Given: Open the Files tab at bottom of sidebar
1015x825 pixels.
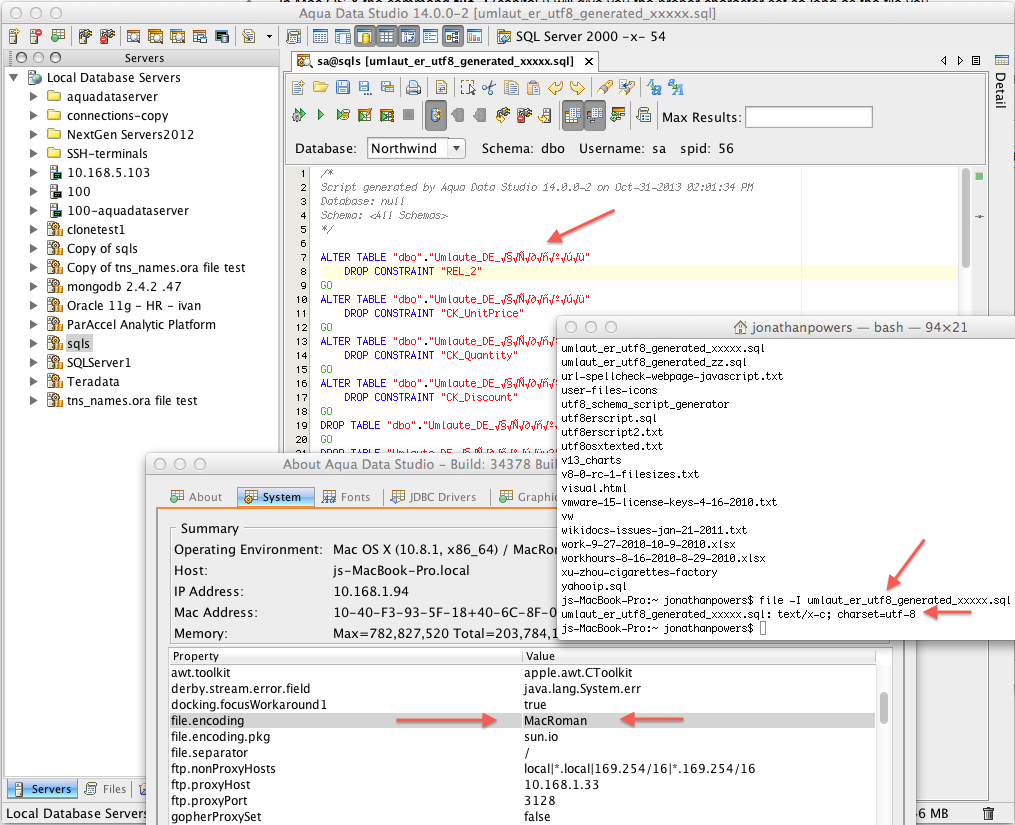Looking at the screenshot, I should point(106,789).
